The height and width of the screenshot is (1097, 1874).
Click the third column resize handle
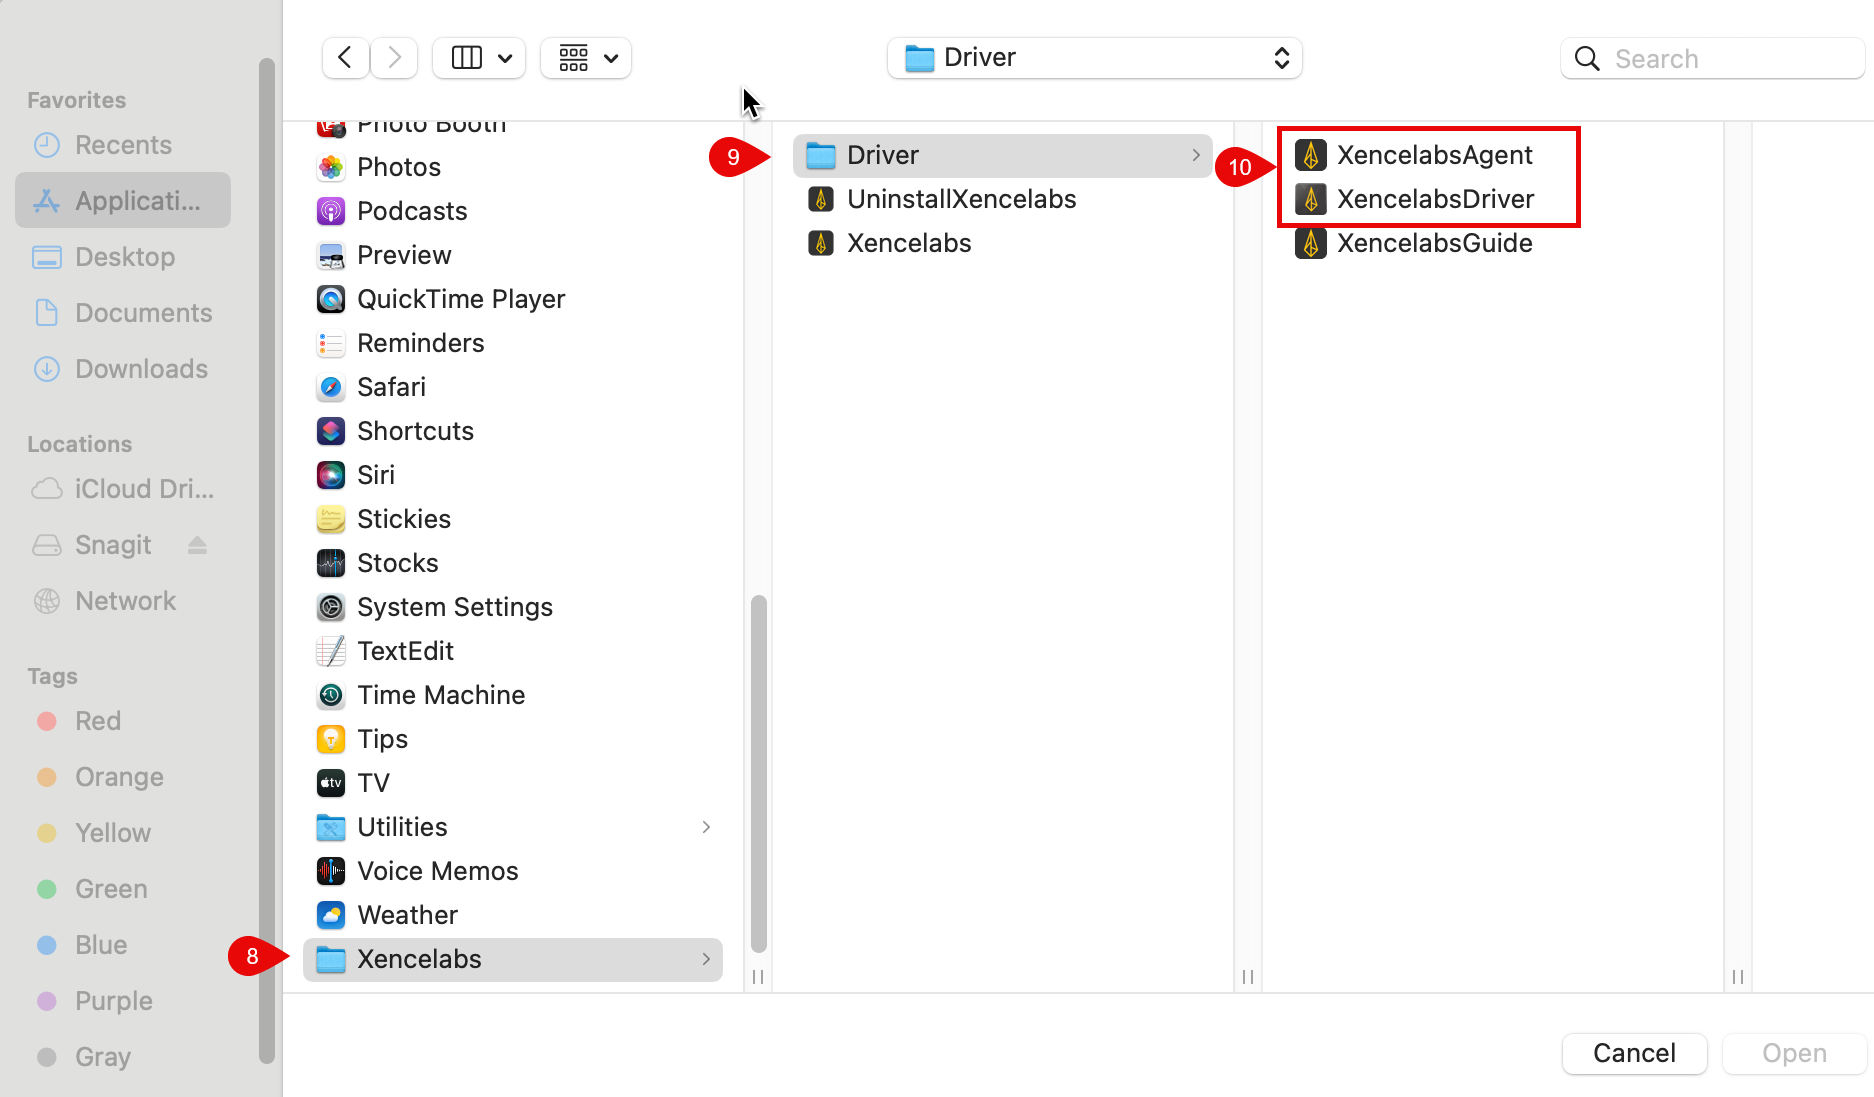pyautogui.click(x=1738, y=976)
